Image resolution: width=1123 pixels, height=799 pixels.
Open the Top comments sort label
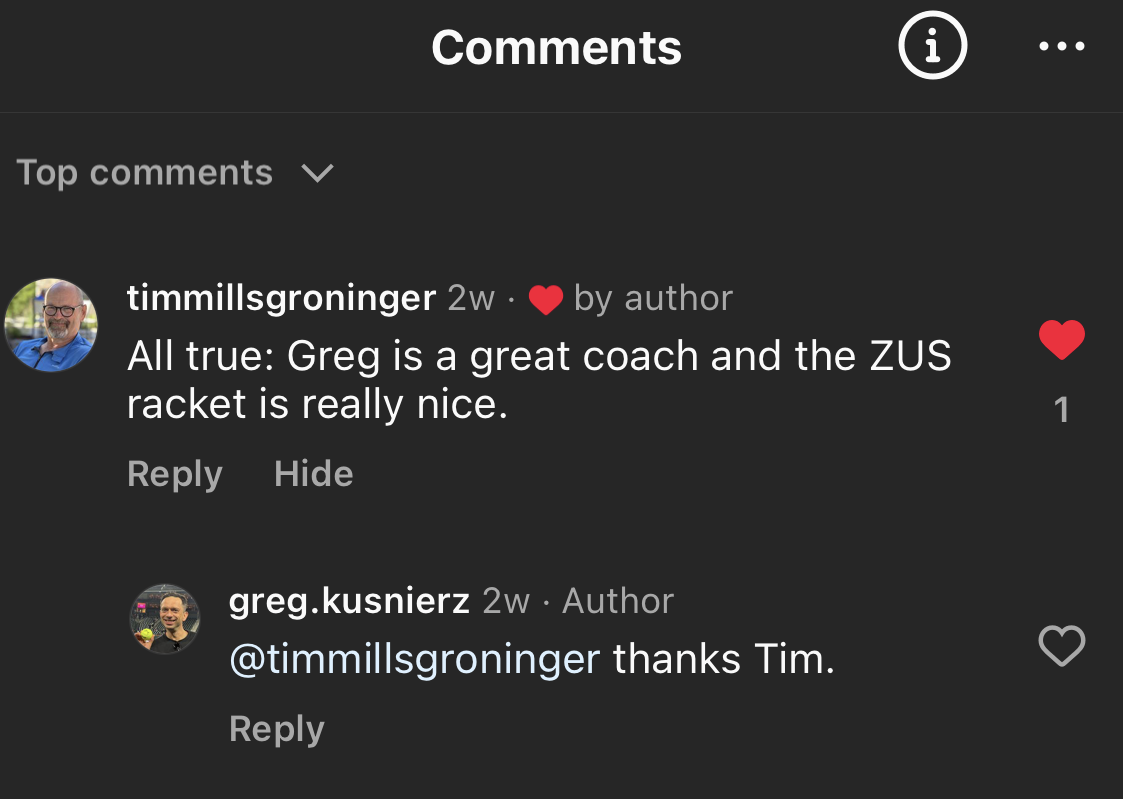coord(145,173)
